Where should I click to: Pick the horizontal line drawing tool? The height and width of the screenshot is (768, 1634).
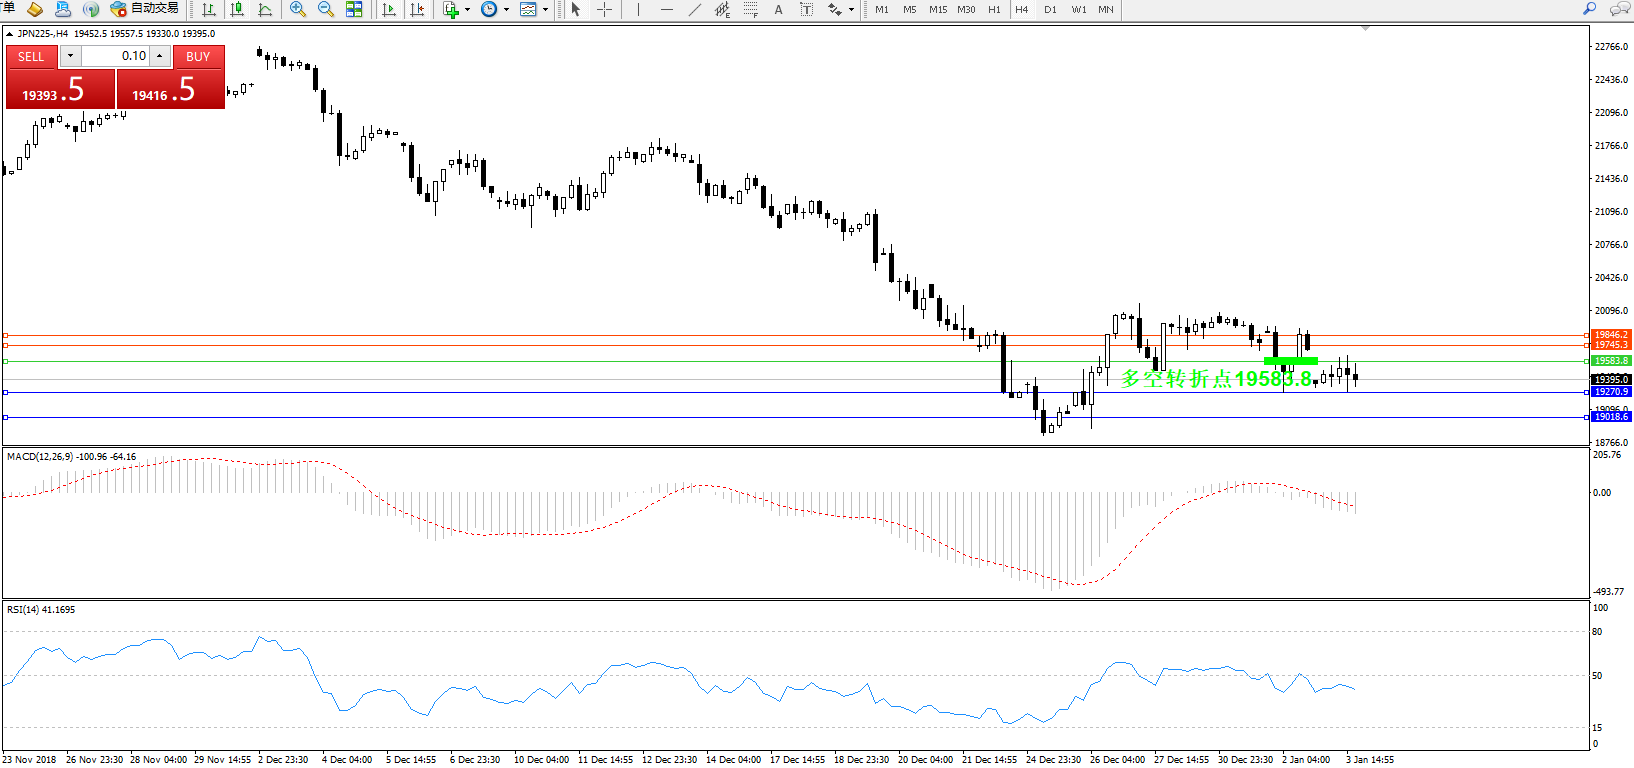666,9
